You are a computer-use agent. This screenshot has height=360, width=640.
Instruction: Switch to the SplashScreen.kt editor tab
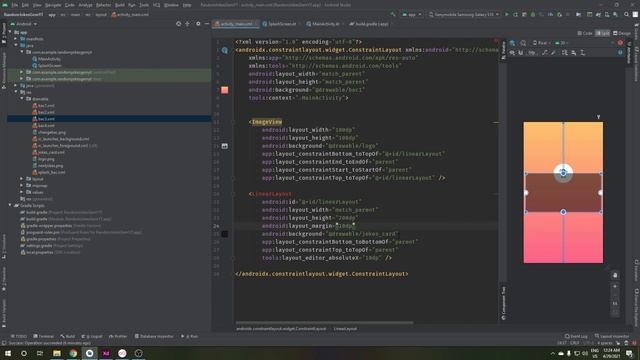click(280, 24)
